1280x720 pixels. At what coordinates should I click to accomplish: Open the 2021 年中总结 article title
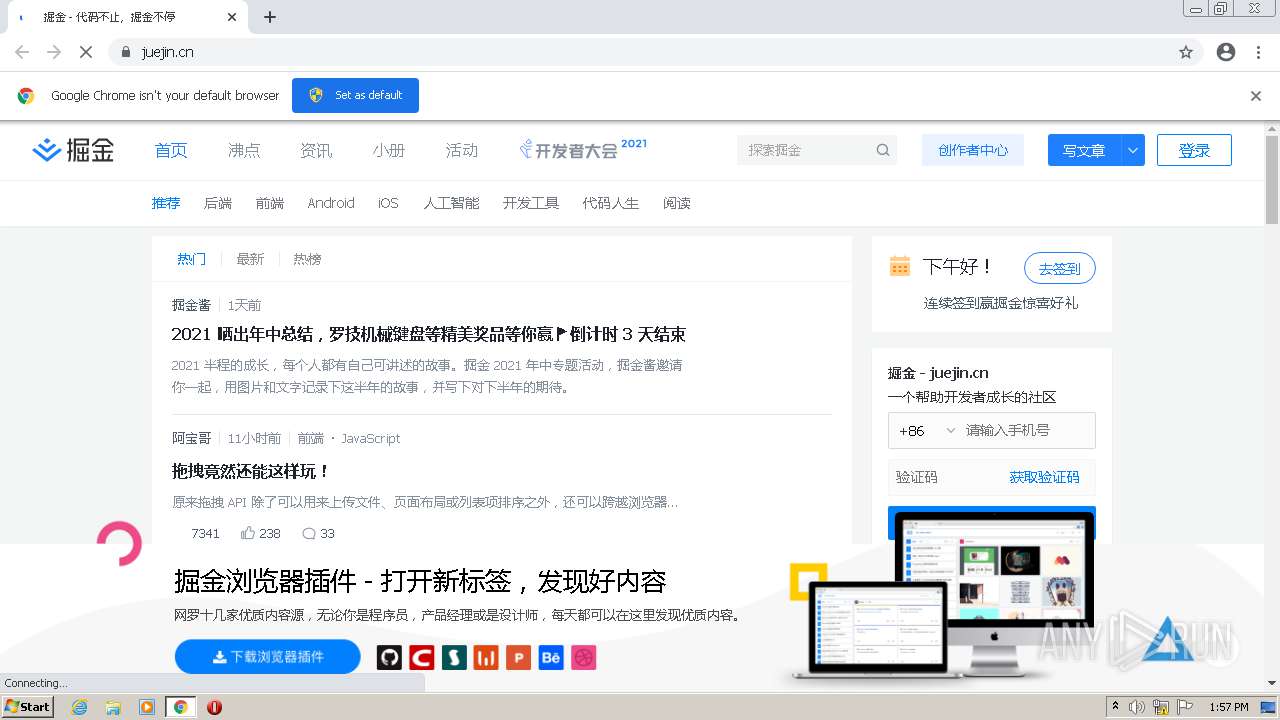coord(429,334)
